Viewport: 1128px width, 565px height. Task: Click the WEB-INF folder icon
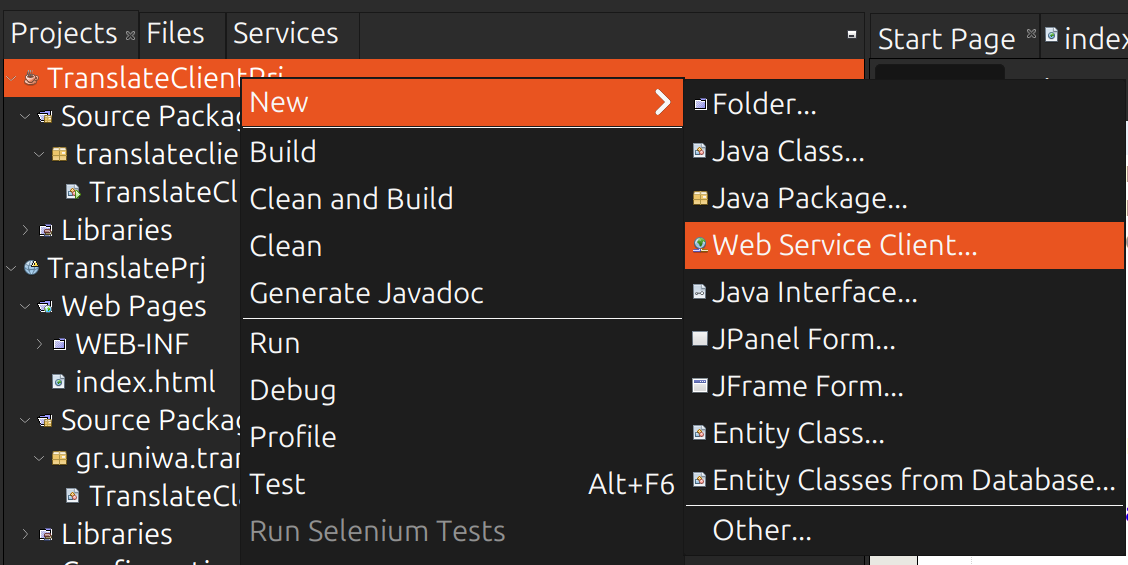coord(60,345)
